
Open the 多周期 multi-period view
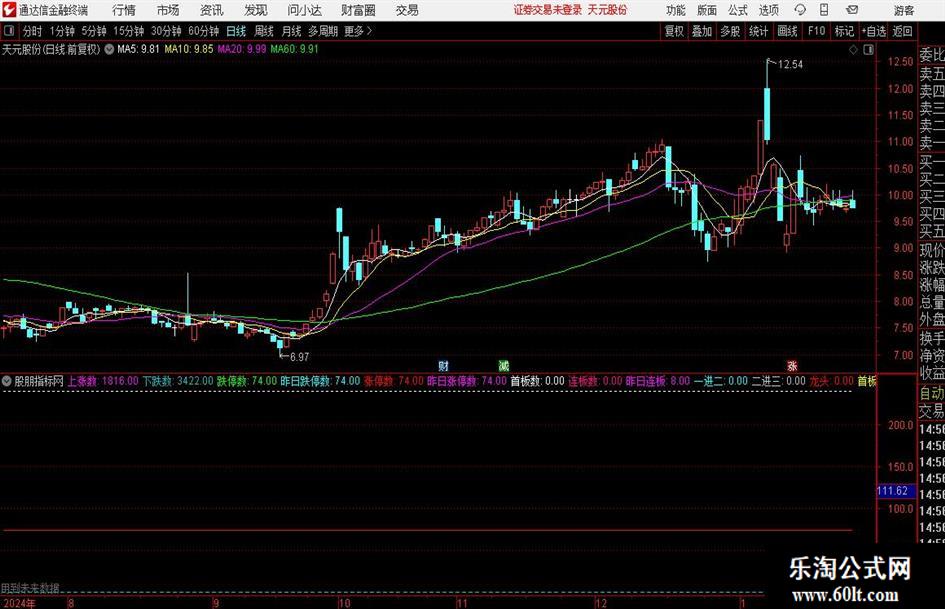click(x=323, y=31)
